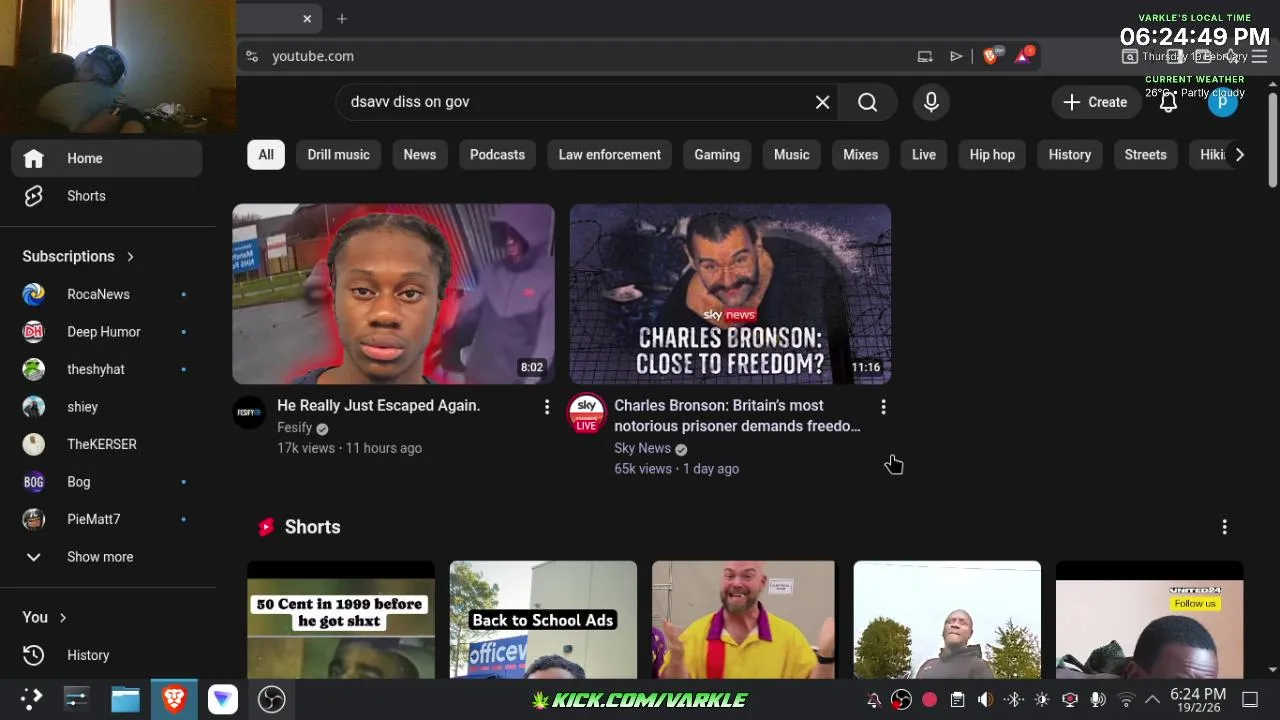Screen dimensions: 1280x720
Task: Open PieMatt7 subscription channel
Action: click(107, 519)
